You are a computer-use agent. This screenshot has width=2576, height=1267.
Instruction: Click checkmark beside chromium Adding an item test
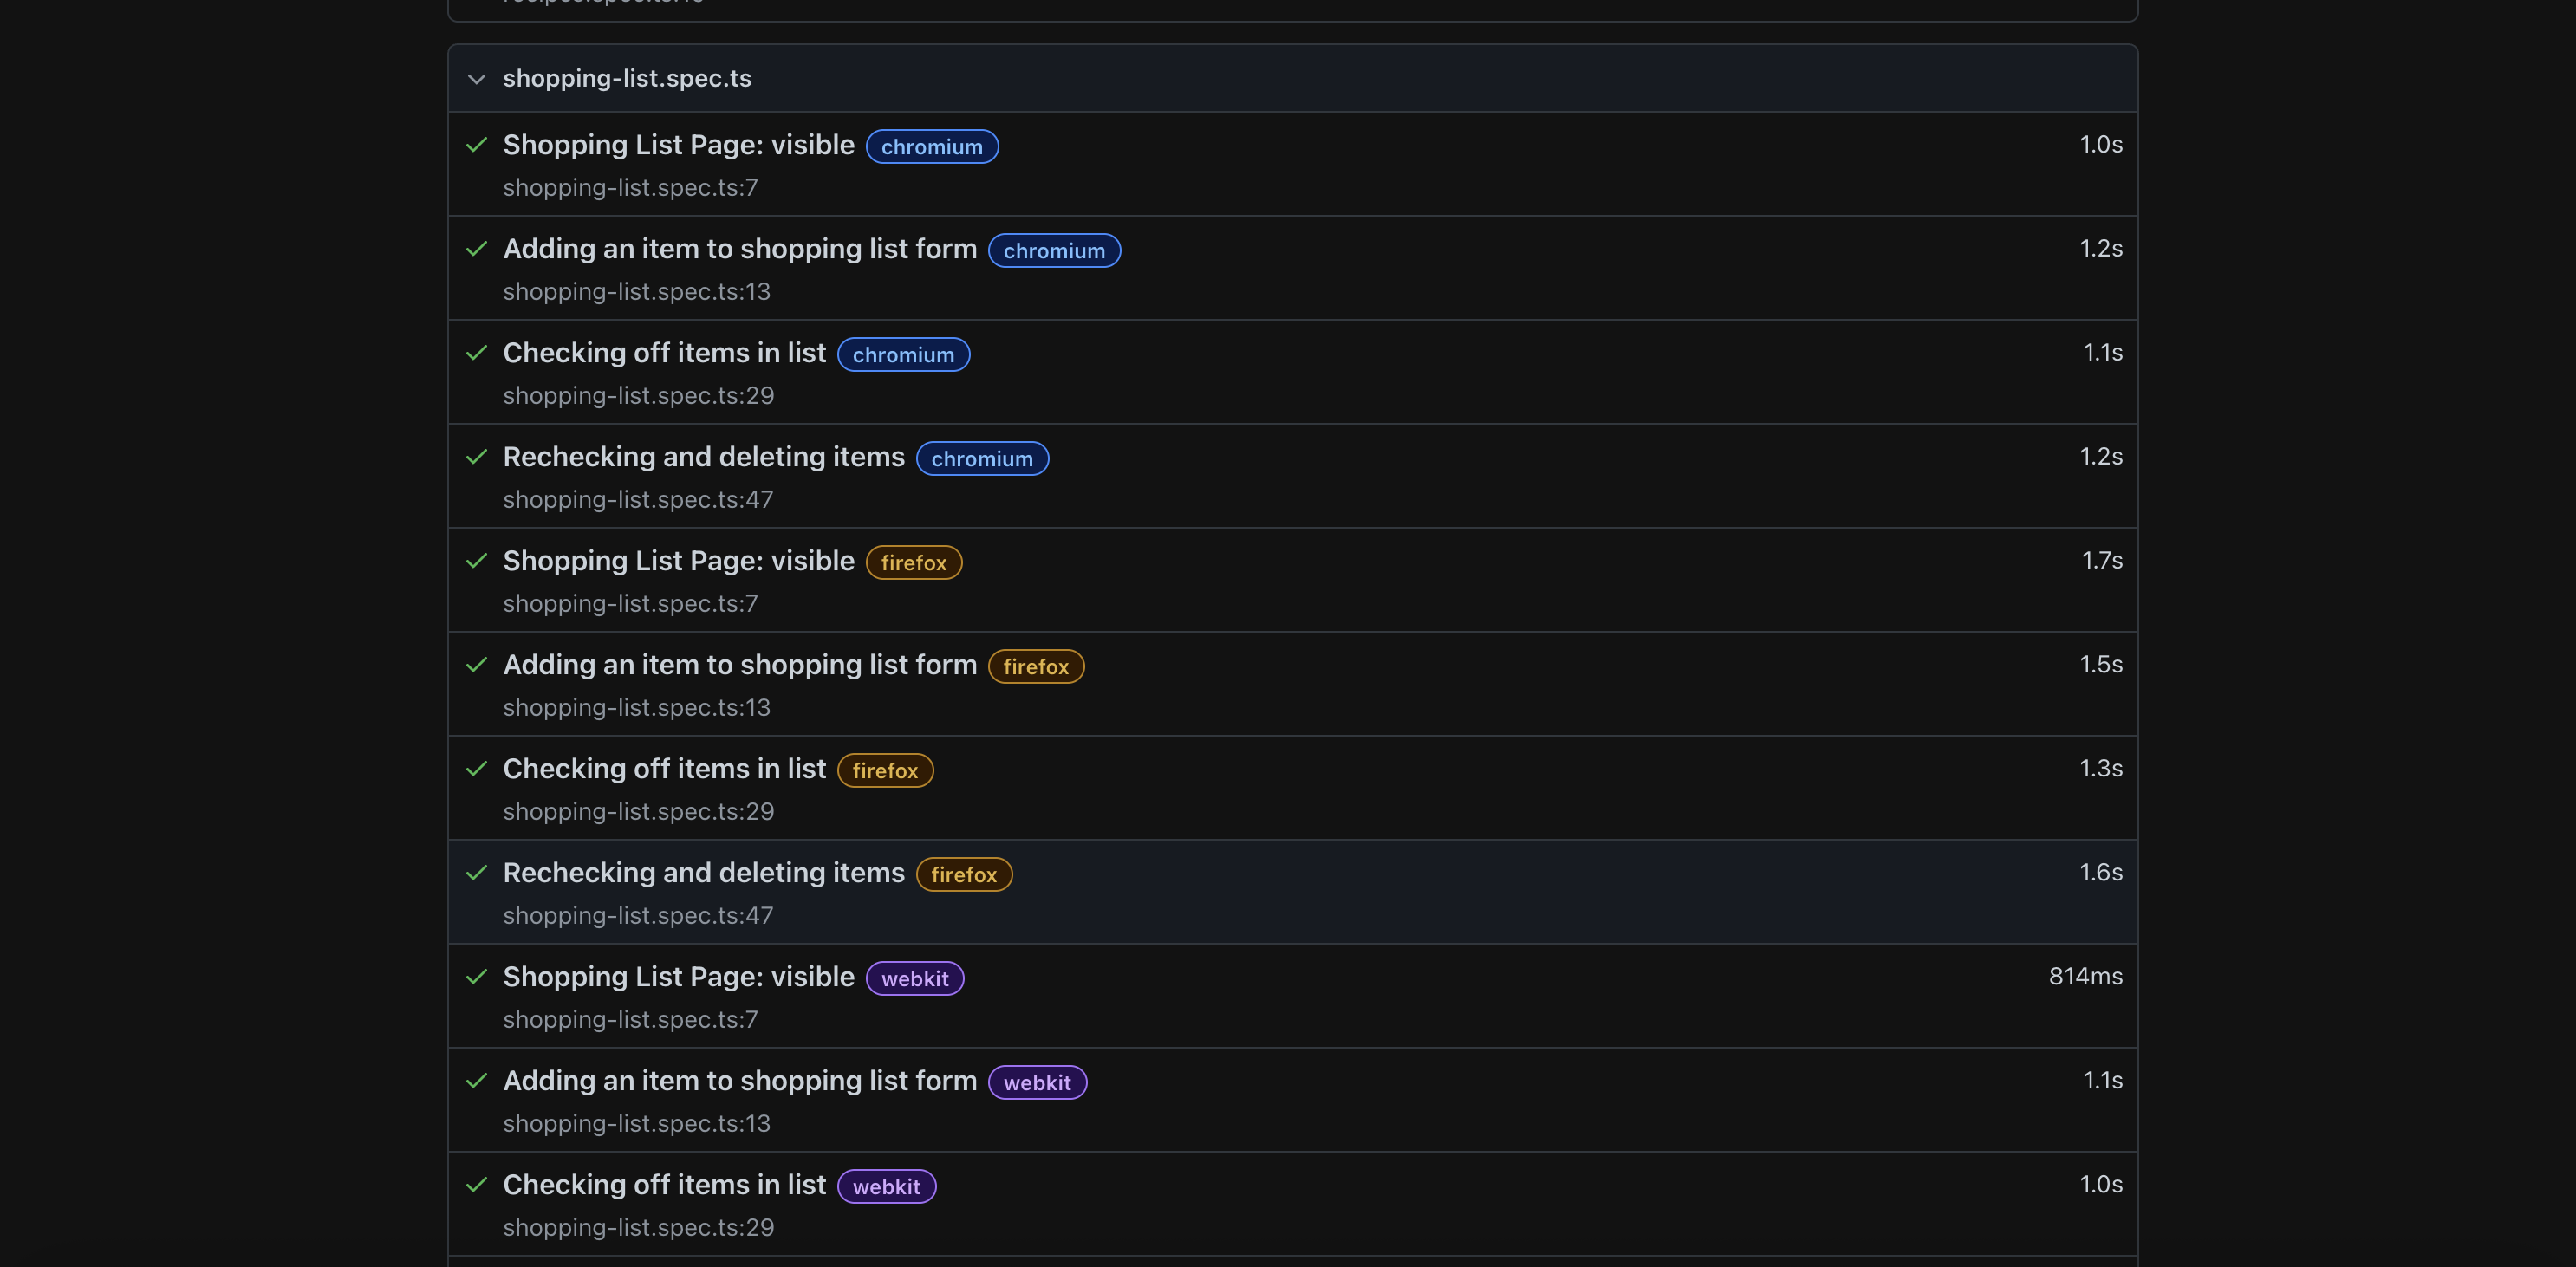477,249
